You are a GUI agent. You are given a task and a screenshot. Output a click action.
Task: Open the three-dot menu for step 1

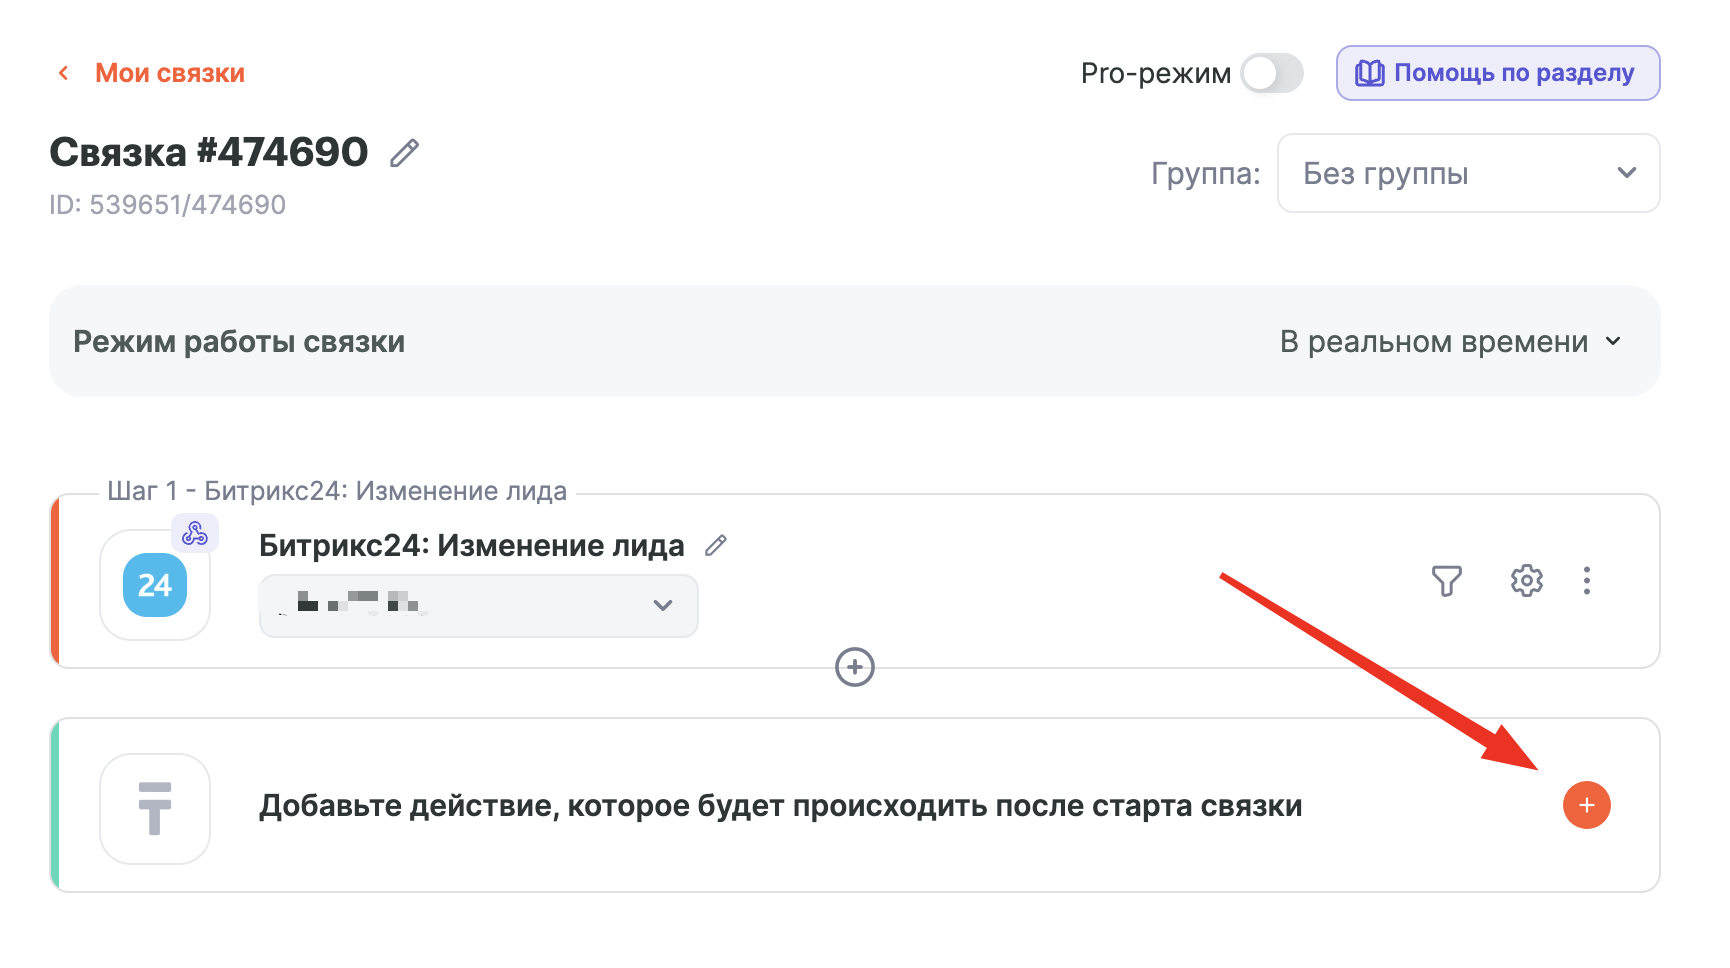point(1586,580)
